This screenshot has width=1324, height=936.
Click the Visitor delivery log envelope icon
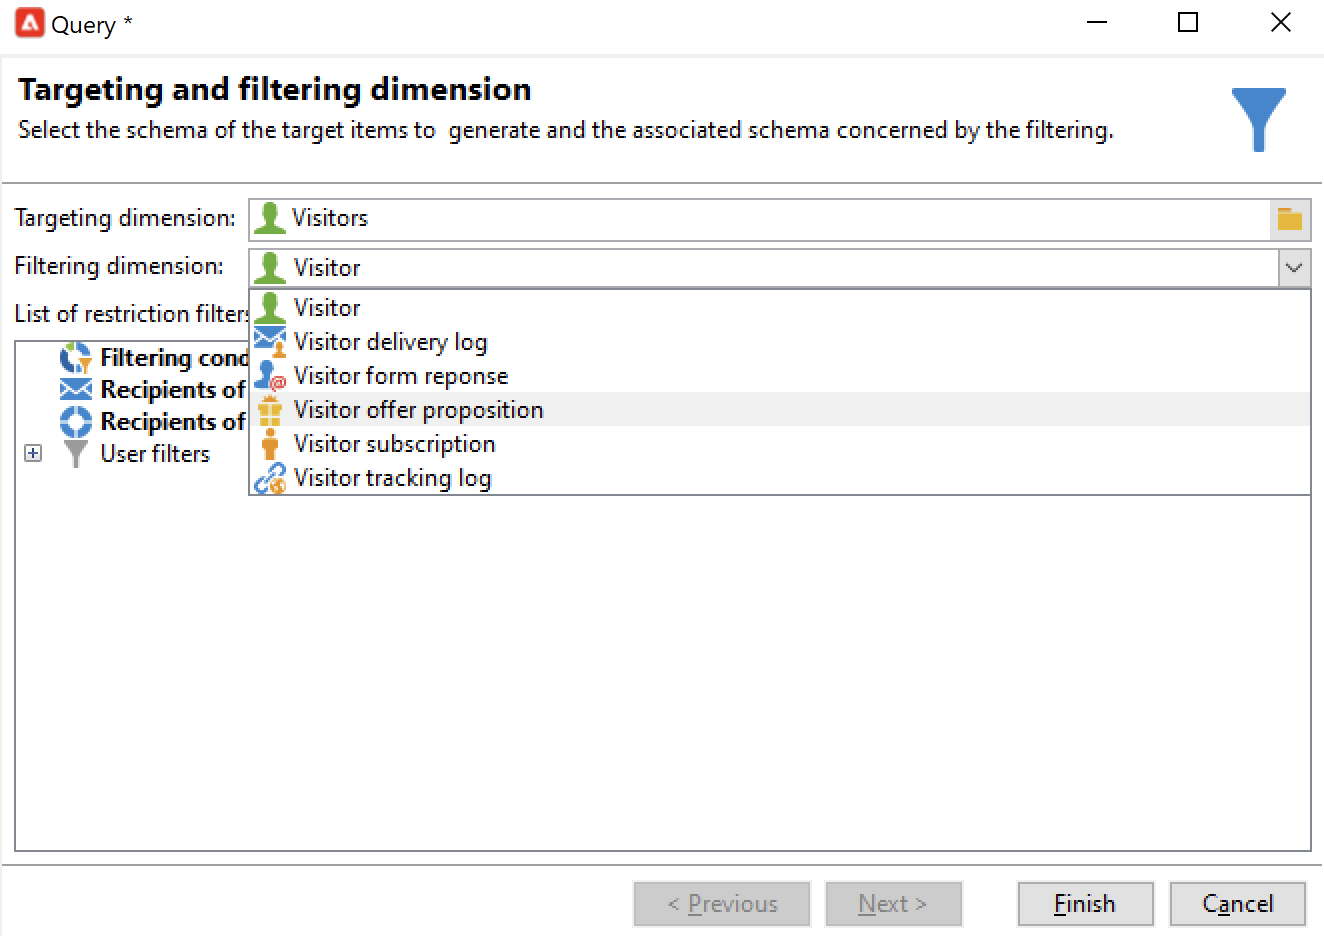pos(270,342)
